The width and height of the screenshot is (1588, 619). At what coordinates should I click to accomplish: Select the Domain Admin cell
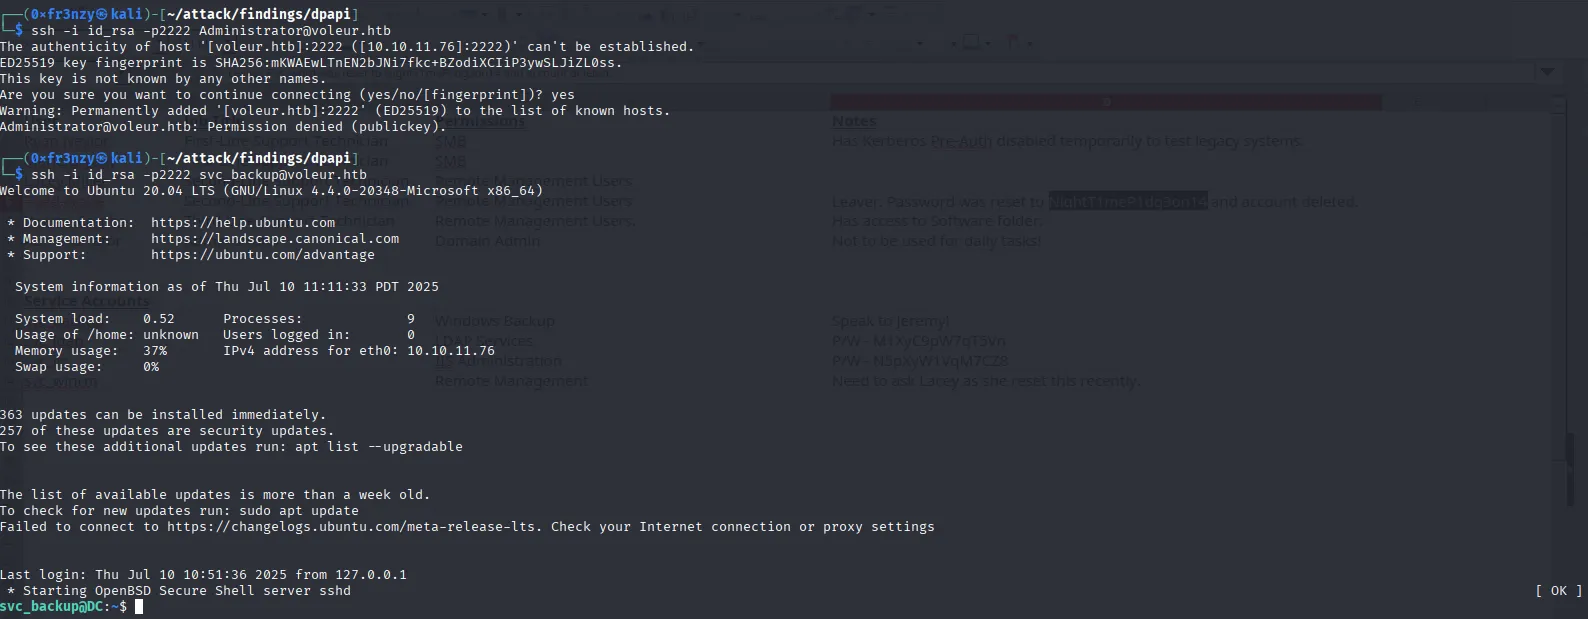(487, 241)
